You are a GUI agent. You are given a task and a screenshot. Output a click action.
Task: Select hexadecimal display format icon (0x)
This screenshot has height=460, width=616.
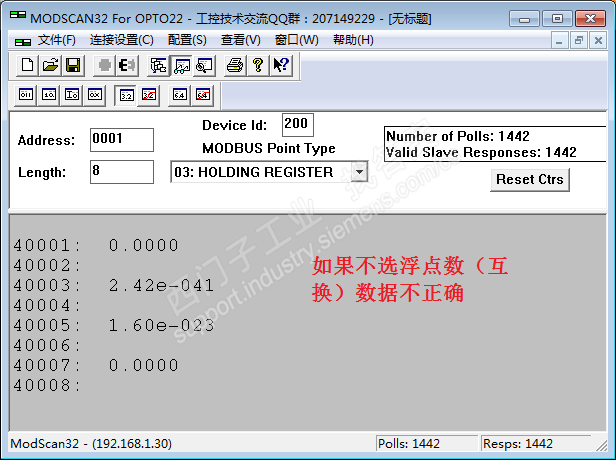pos(94,95)
